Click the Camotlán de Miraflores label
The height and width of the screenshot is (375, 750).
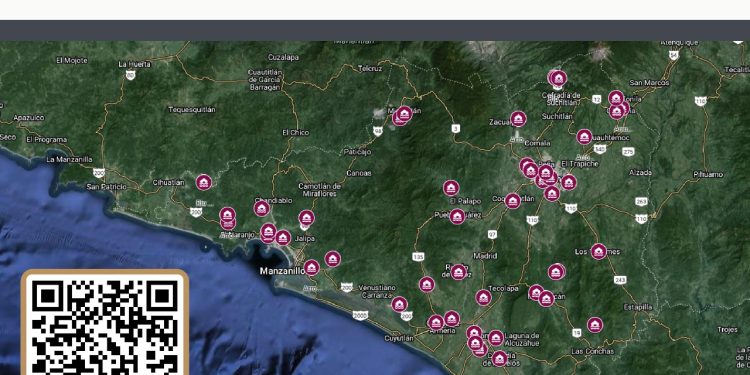point(320,190)
